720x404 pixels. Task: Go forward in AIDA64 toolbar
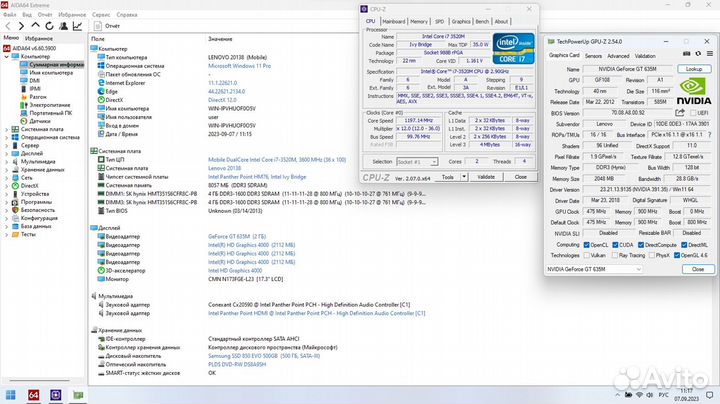(x=21, y=26)
